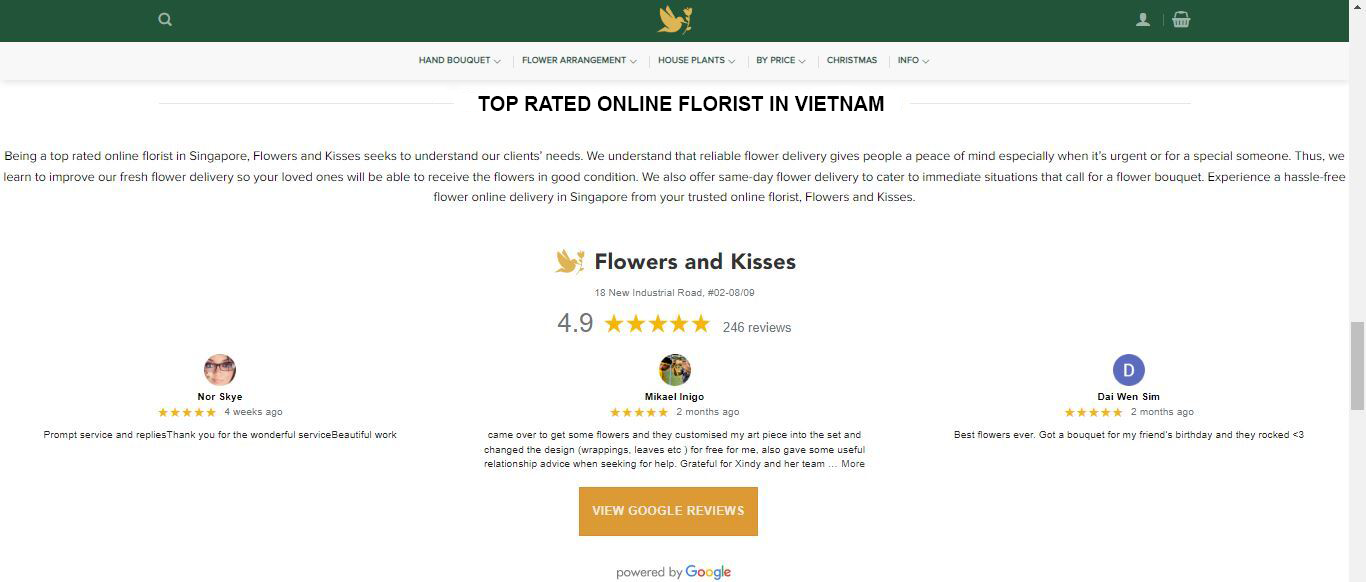Open the By Price dropdown
The width and height of the screenshot is (1366, 582).
pyautogui.click(x=780, y=61)
